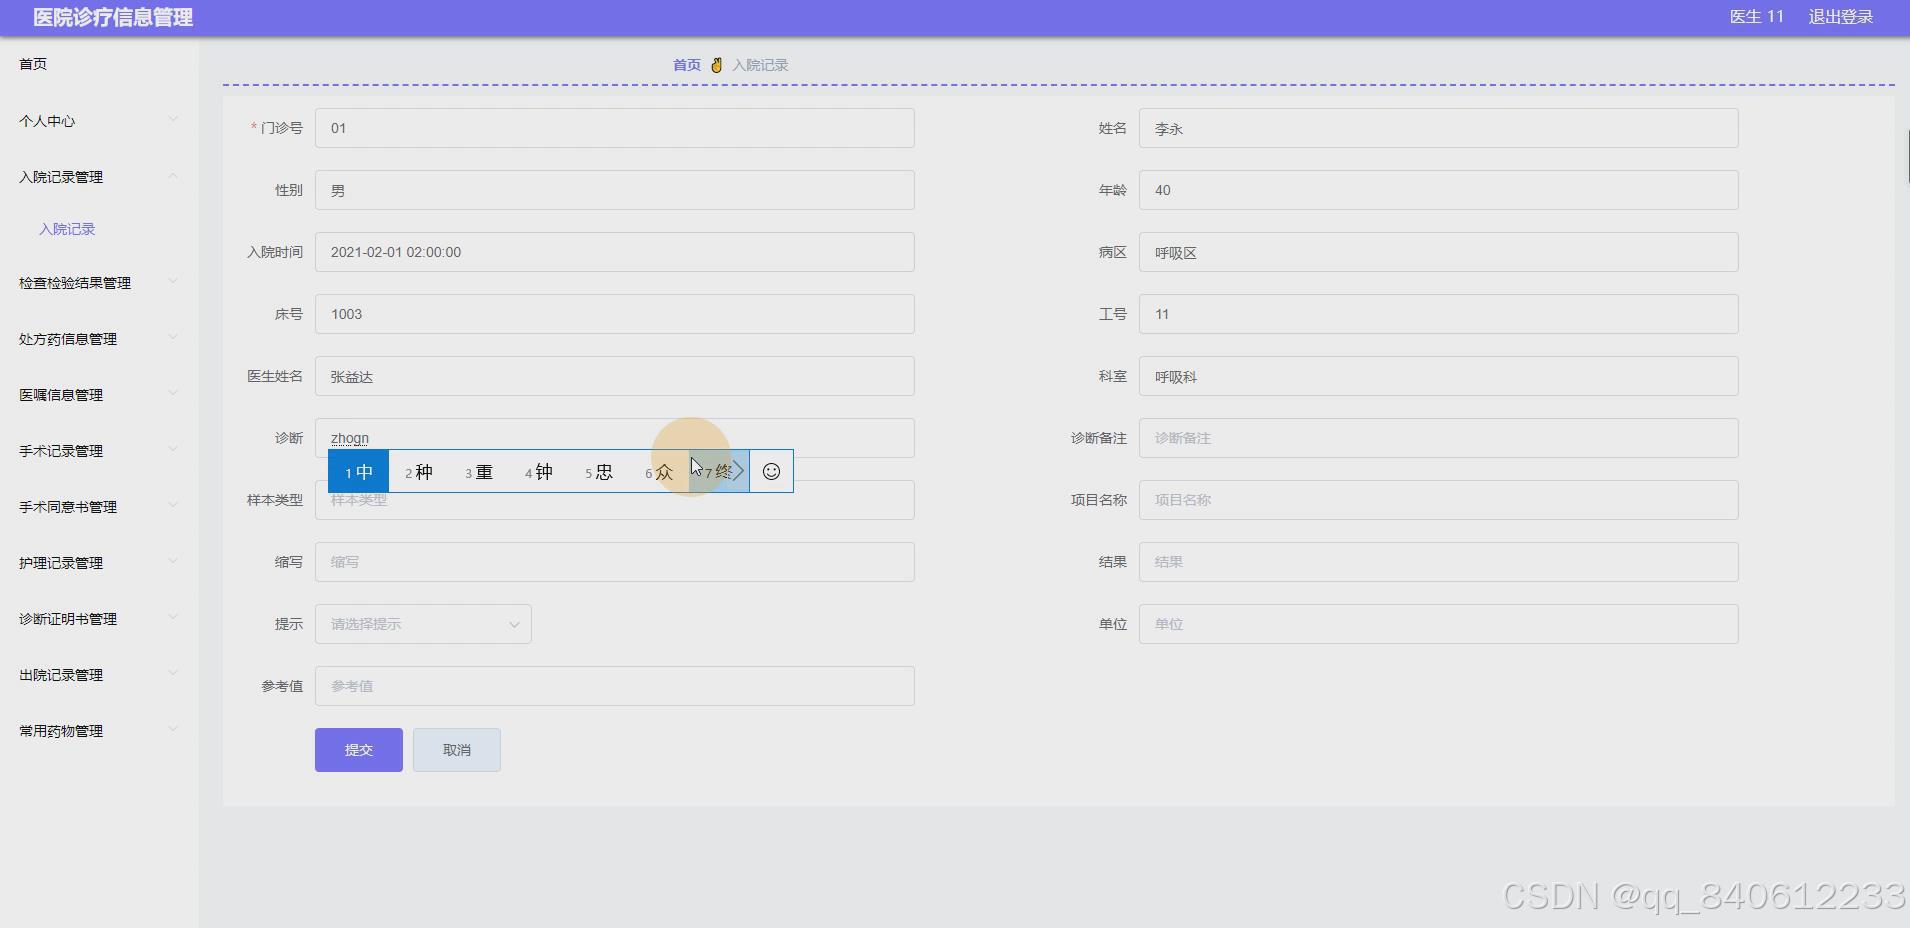Click the 门诊号 input field

(615, 128)
